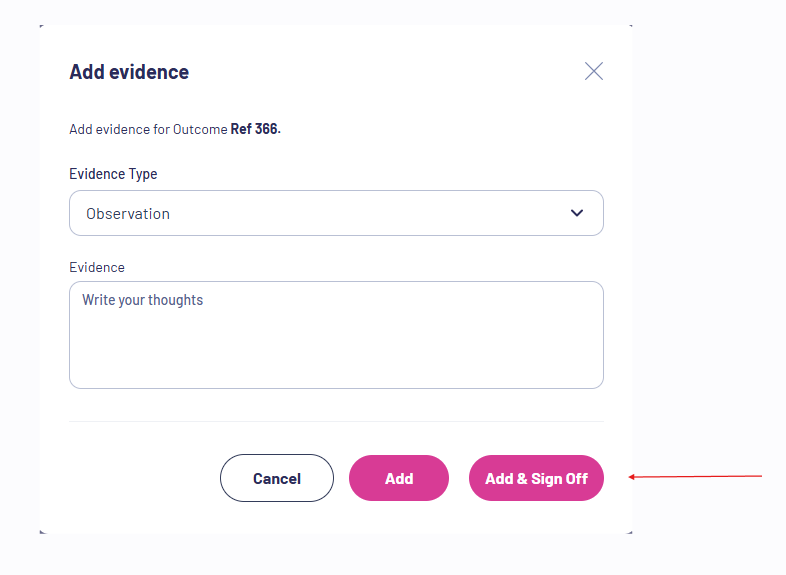This screenshot has height=575, width=786.
Task: Click the Add evidence for Outcome text
Action: [148, 129]
